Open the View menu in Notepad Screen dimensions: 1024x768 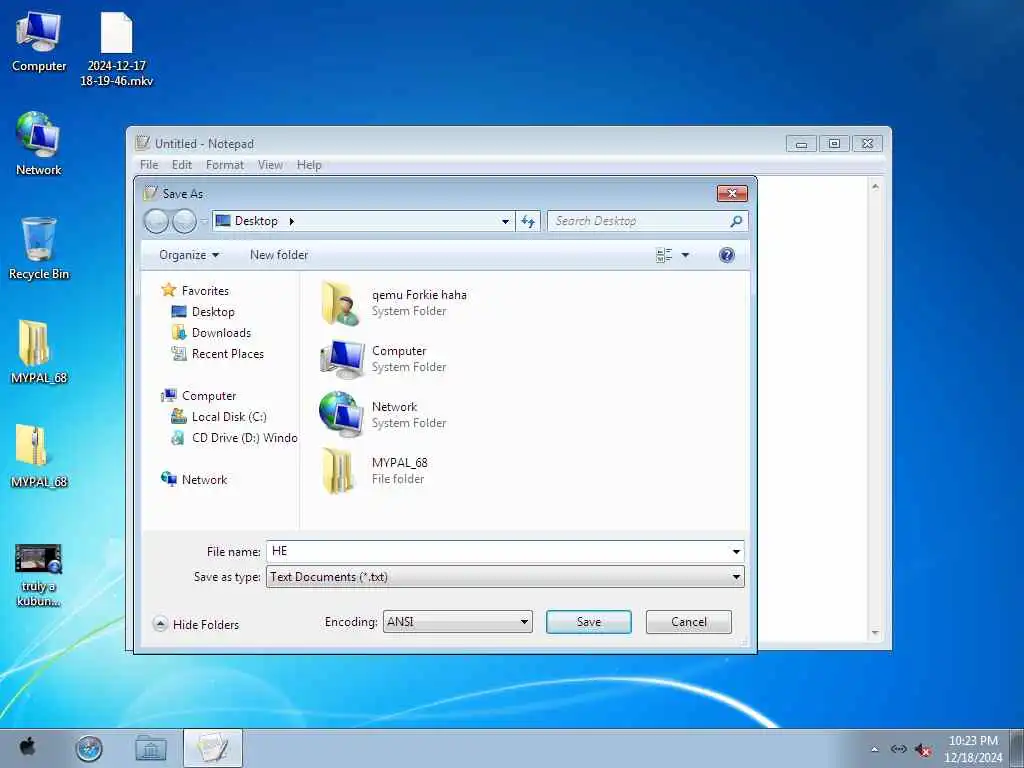[270, 165]
